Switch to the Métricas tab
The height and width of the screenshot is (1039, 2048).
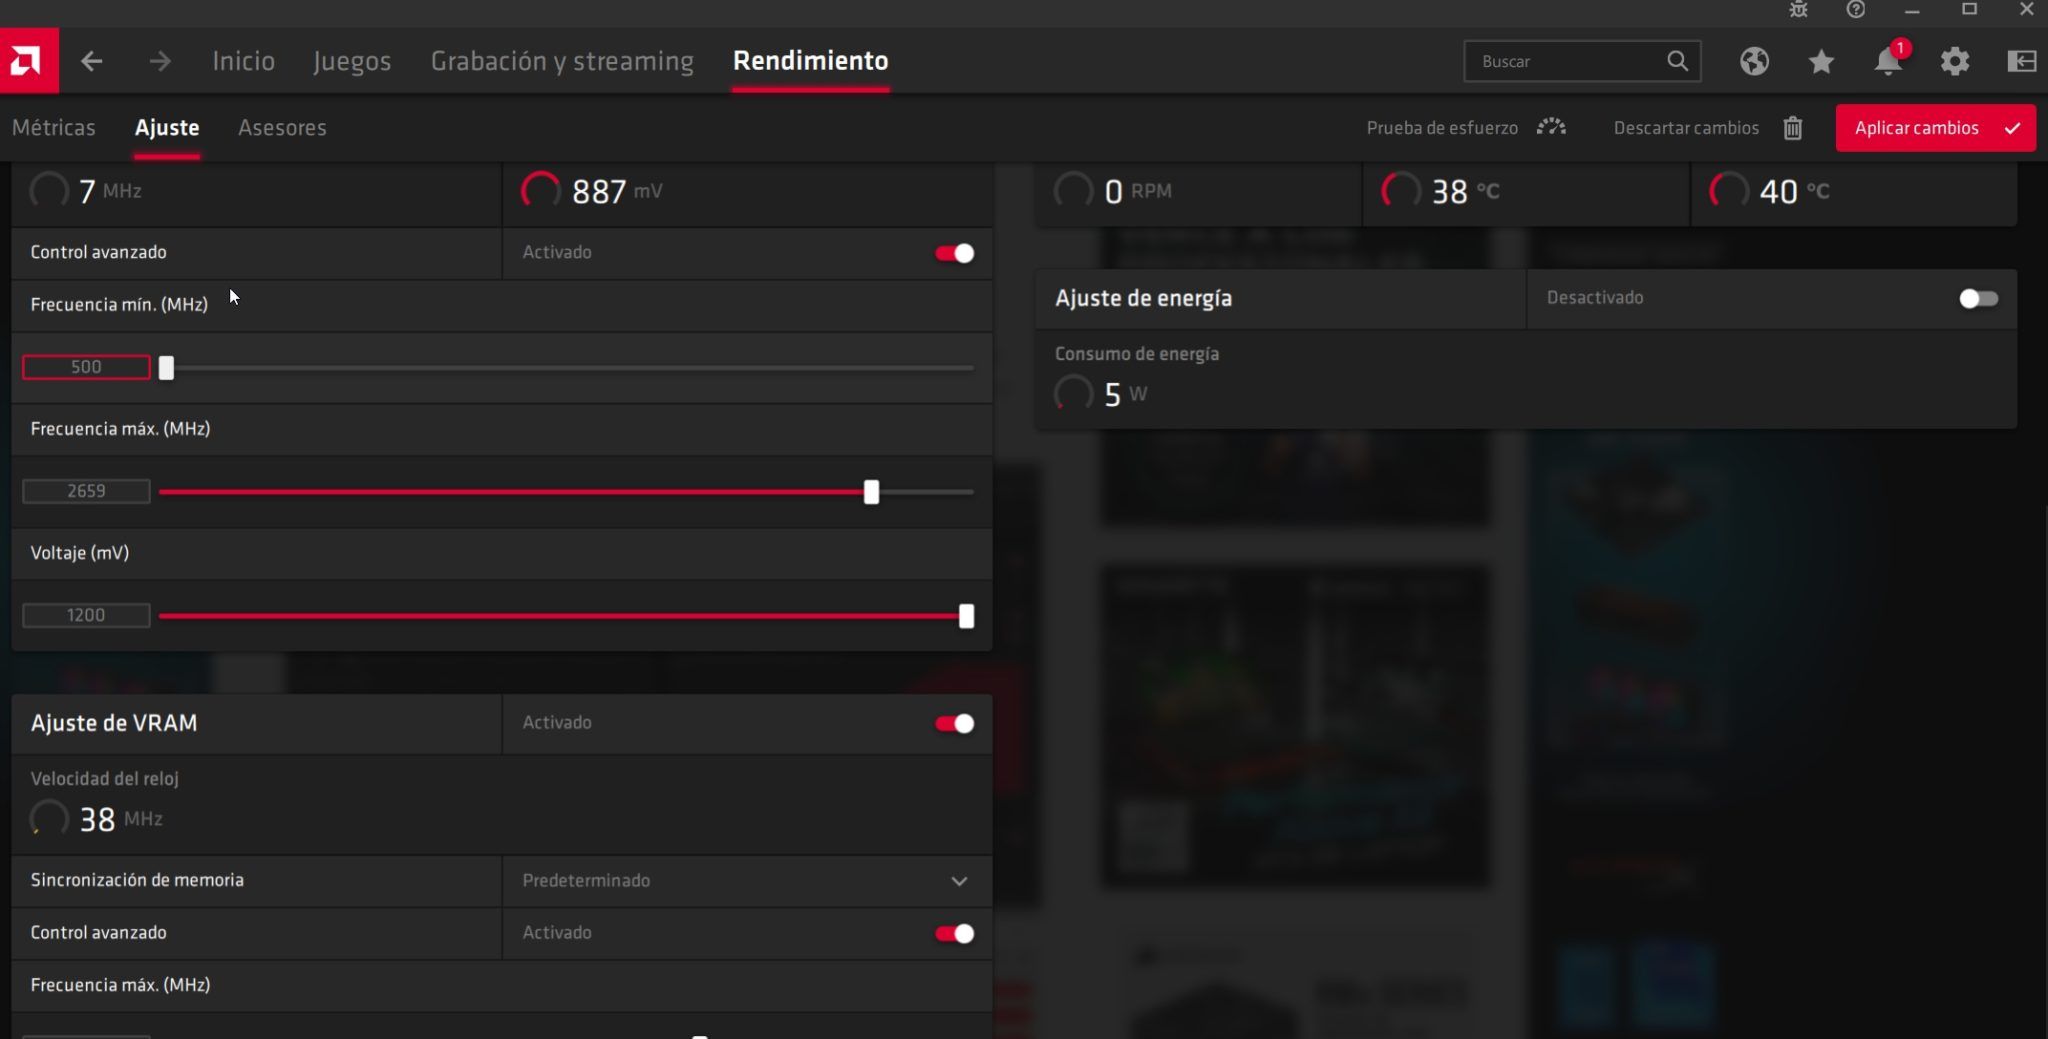tap(54, 128)
